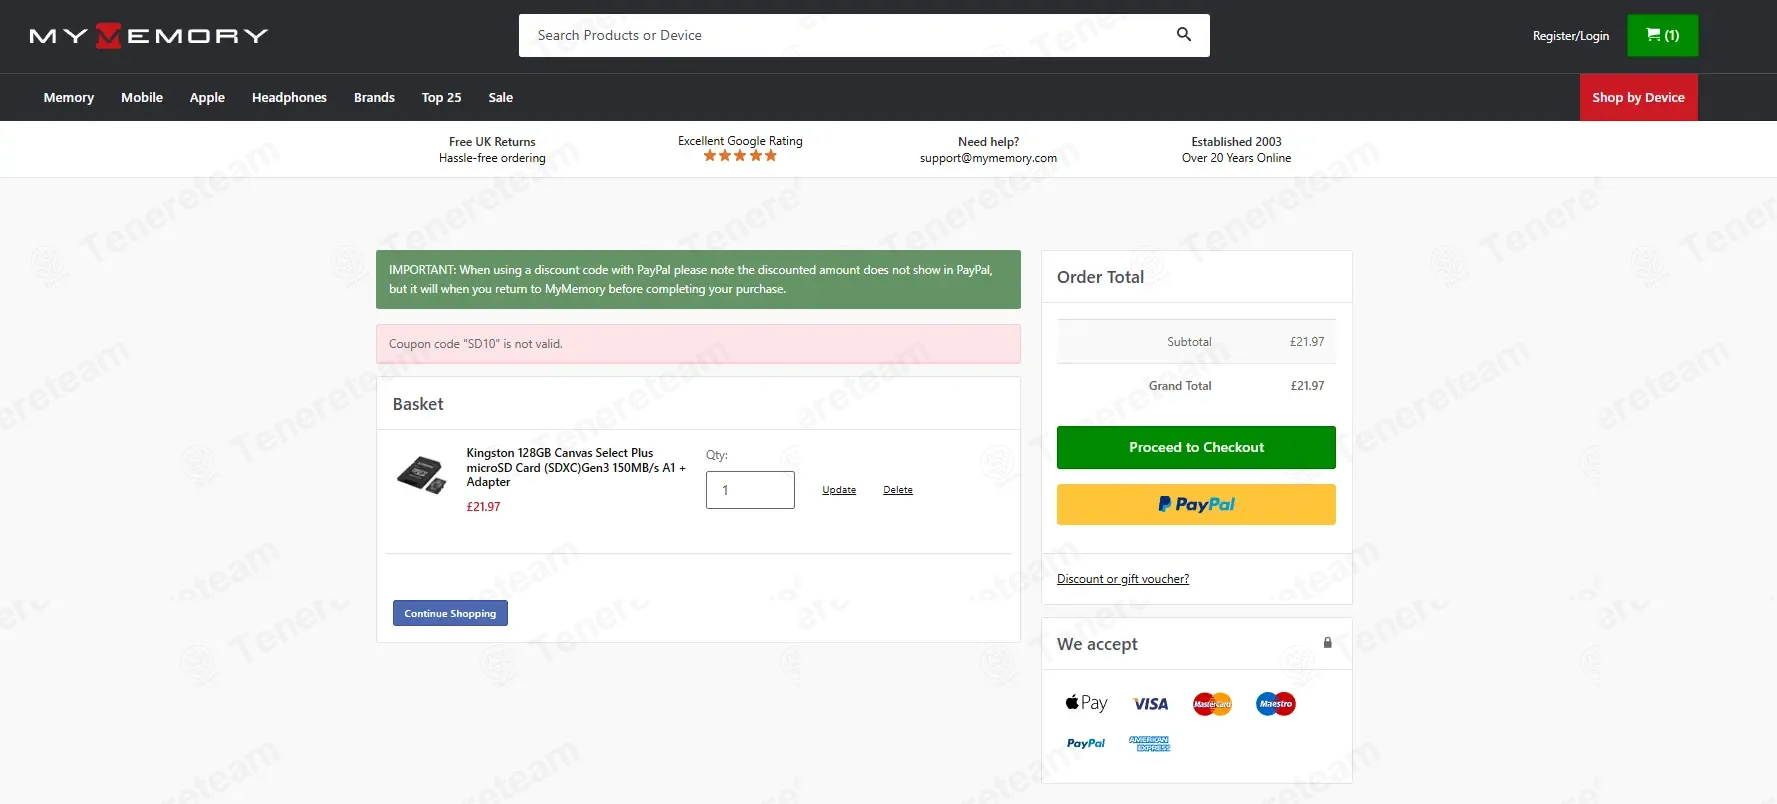Click the IMPORTANT PayPal discount notice
This screenshot has height=804, width=1777.
click(698, 279)
